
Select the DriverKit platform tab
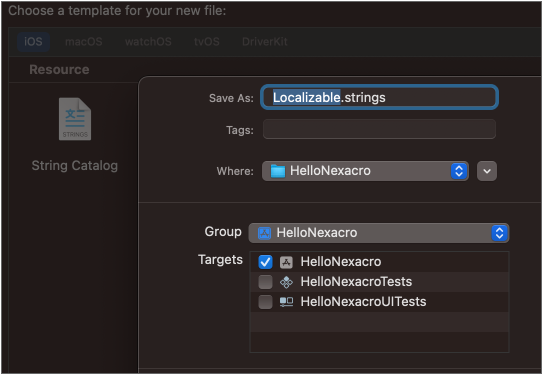265,42
